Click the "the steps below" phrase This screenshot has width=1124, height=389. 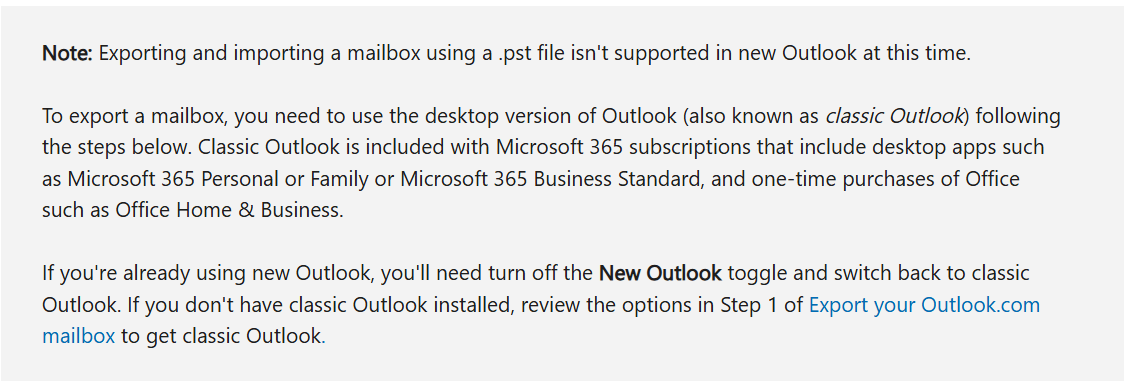[x=117, y=148]
